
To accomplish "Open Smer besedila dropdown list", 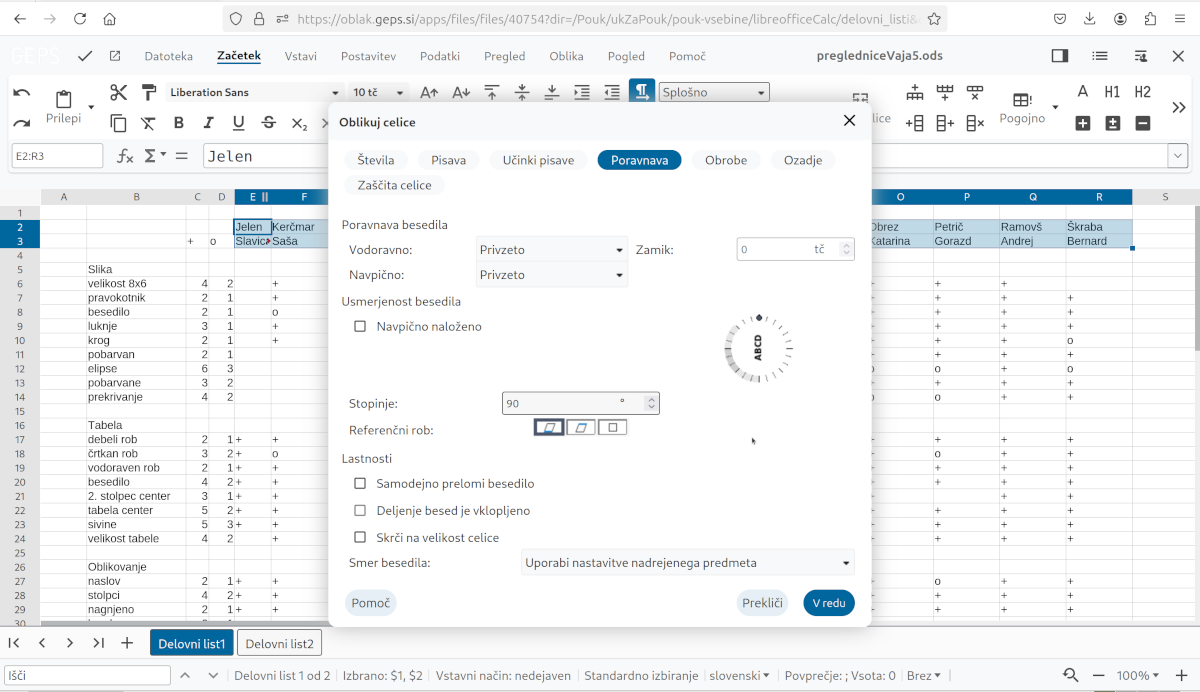I will (688, 563).
